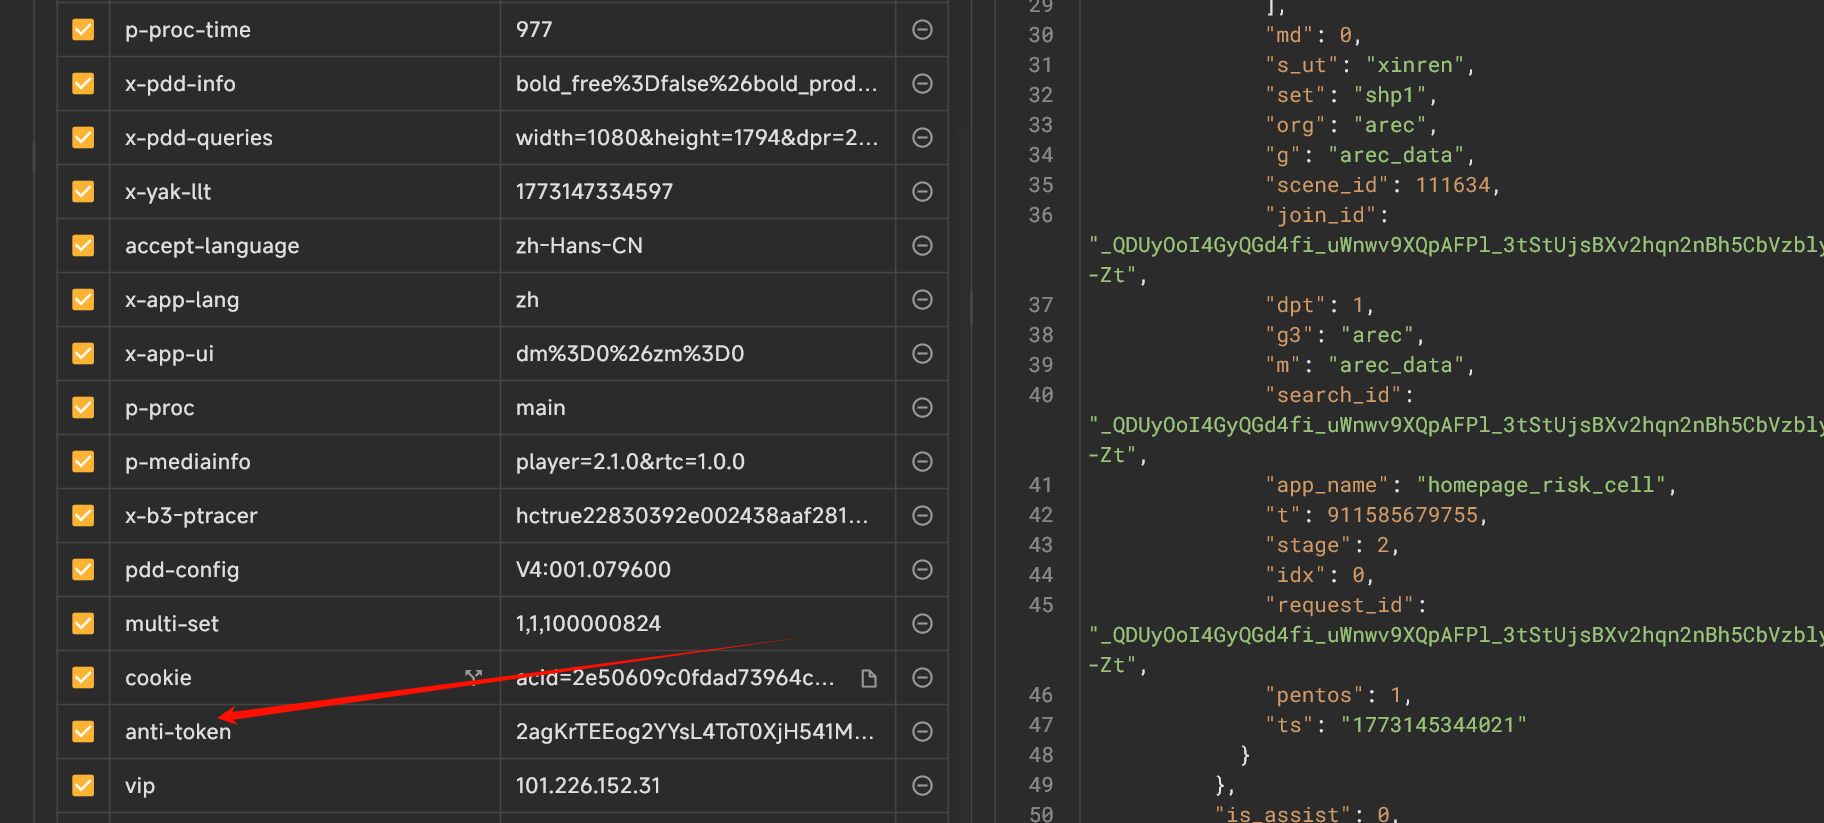Image resolution: width=1824 pixels, height=823 pixels.
Task: Click the vip value 101.226.152.31
Action: 588,786
